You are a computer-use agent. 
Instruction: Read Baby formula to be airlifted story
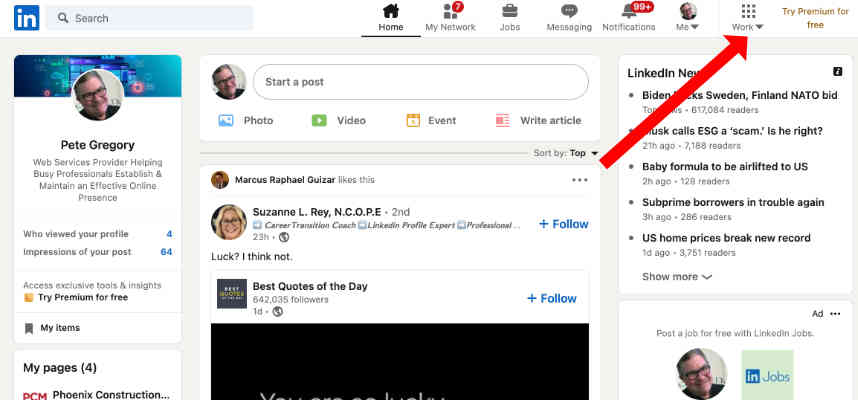pyautogui.click(x=725, y=166)
